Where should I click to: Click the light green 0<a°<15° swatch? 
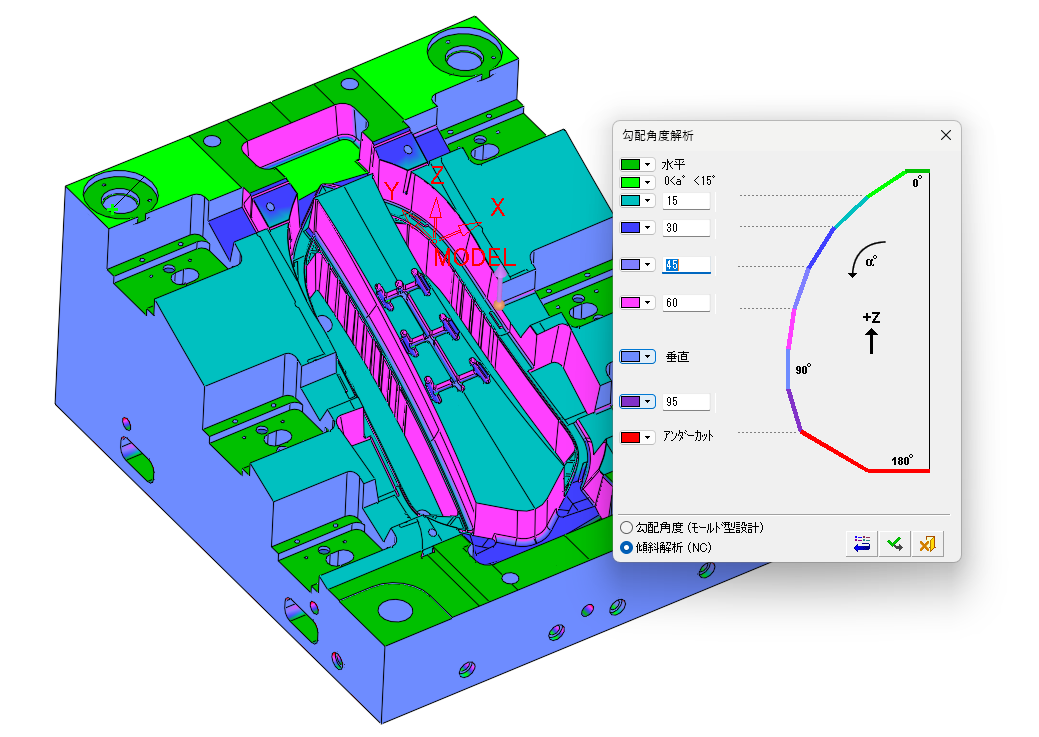pos(630,182)
